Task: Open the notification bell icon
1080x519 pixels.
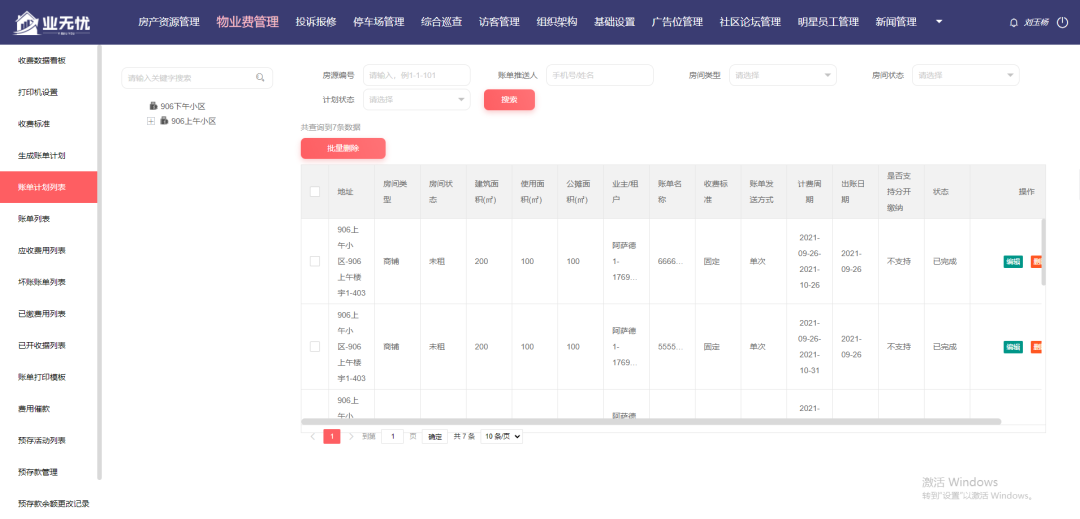Action: (1013, 23)
